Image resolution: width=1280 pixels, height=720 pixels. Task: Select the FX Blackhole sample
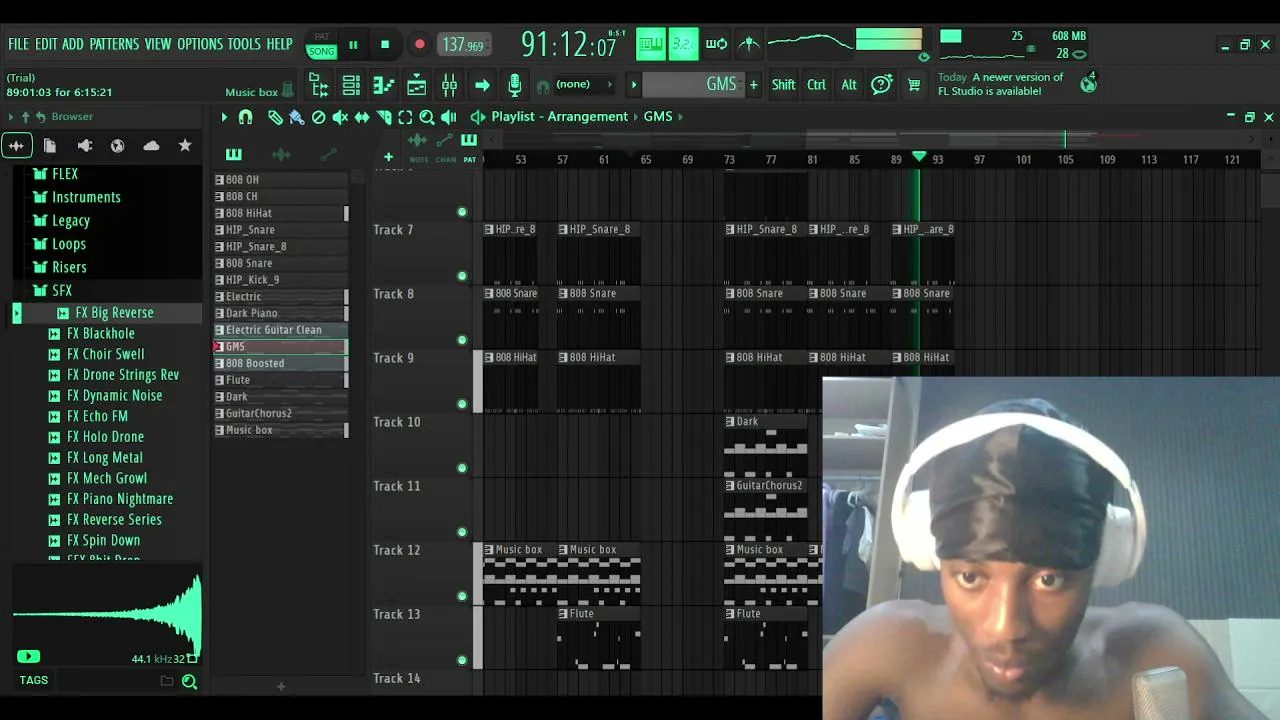(x=101, y=334)
